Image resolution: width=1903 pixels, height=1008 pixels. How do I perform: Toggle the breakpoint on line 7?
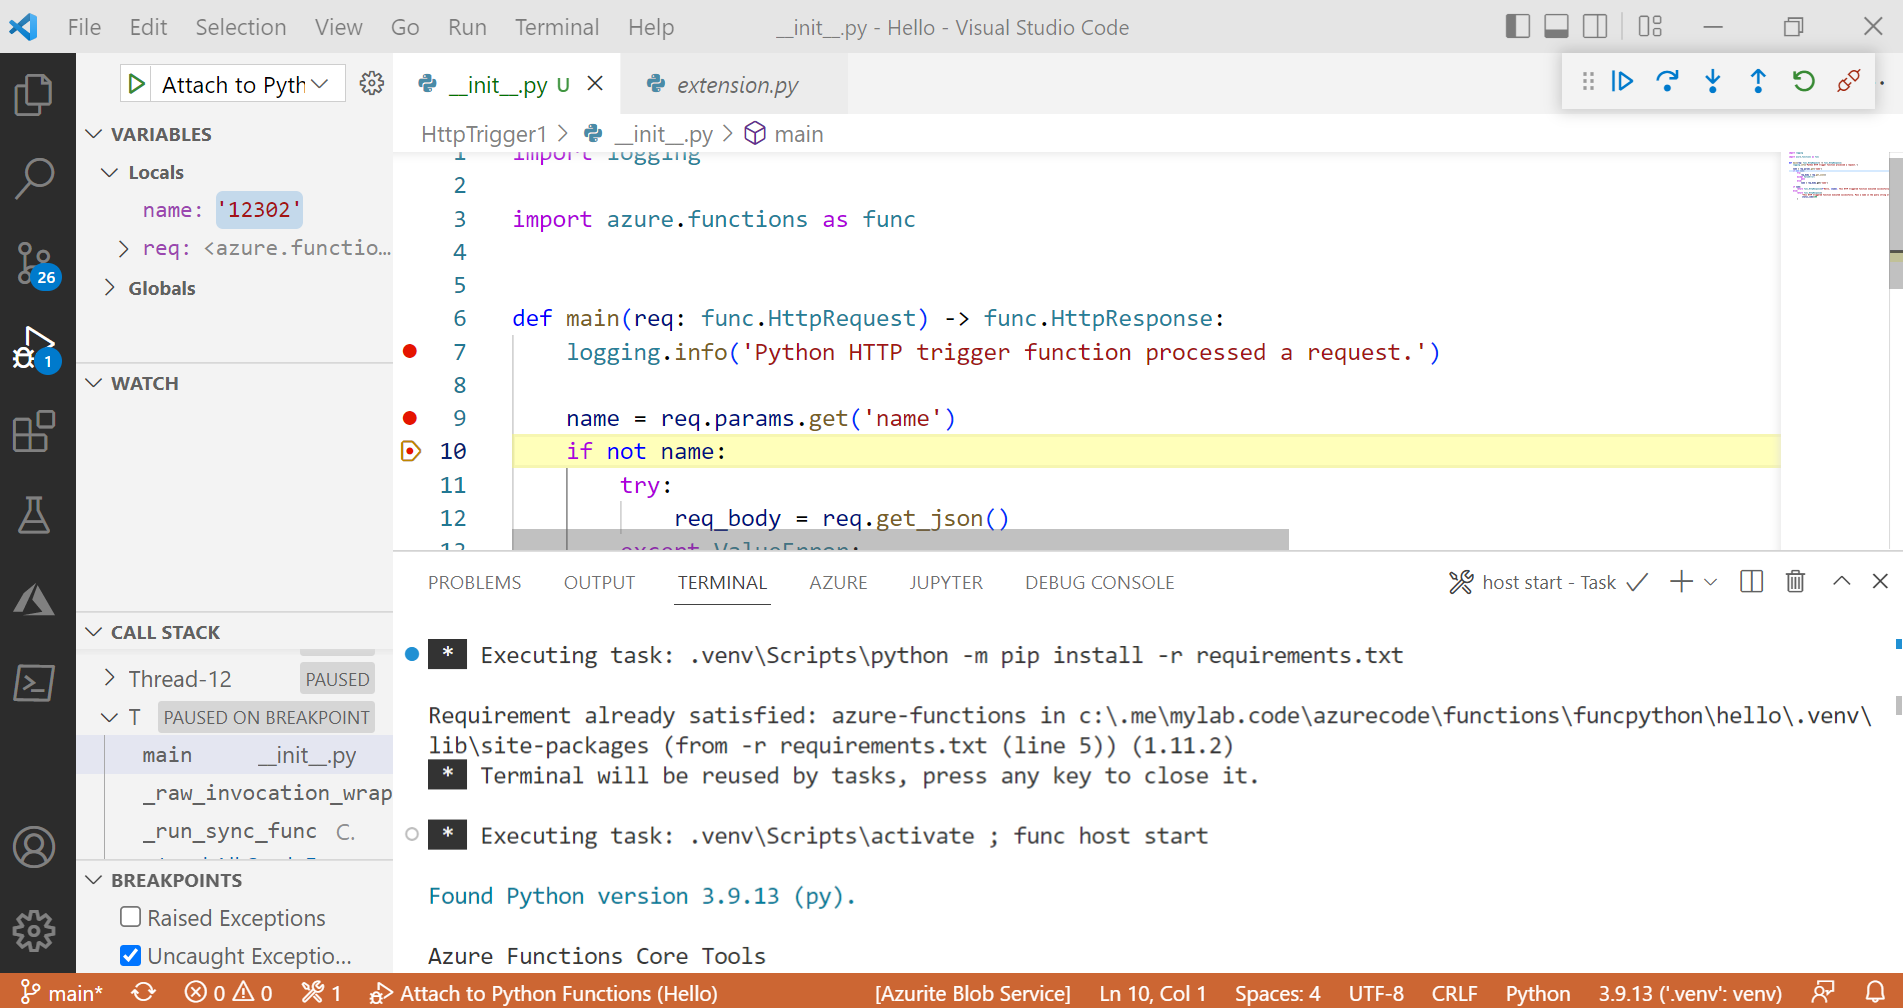(x=410, y=351)
